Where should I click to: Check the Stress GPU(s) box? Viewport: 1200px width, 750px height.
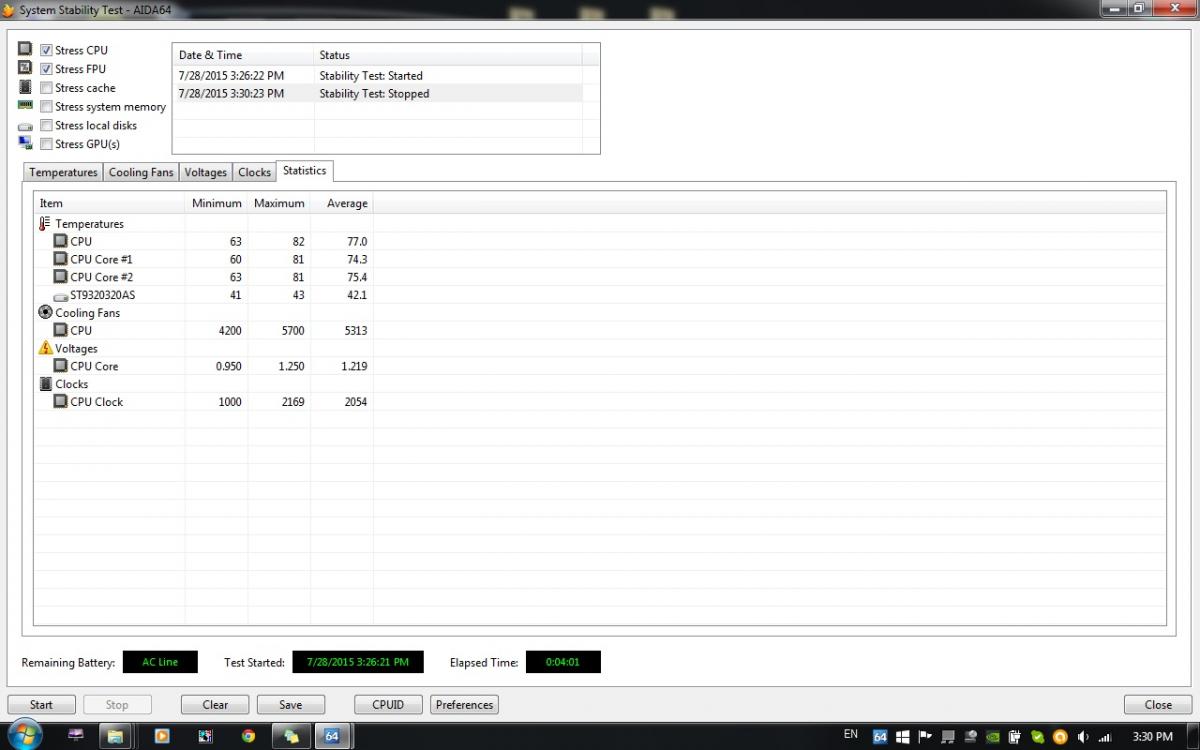(x=46, y=144)
